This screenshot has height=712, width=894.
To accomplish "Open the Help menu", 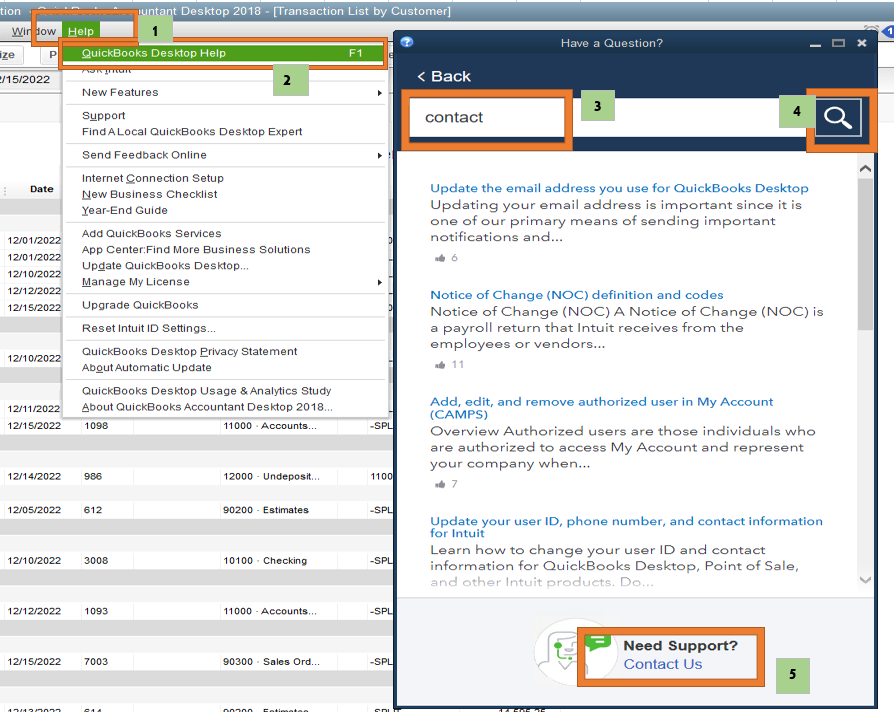I will pos(81,31).
